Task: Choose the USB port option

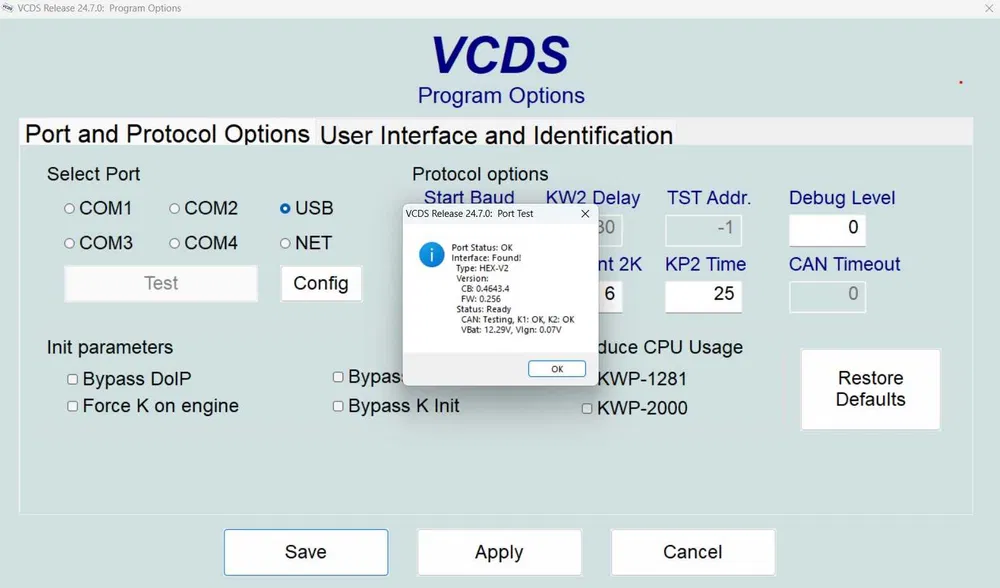Action: [x=286, y=209]
